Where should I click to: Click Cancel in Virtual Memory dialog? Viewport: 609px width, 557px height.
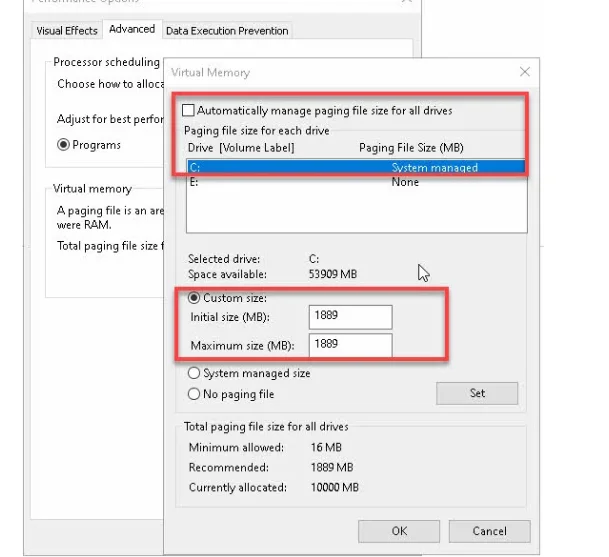[489, 531]
